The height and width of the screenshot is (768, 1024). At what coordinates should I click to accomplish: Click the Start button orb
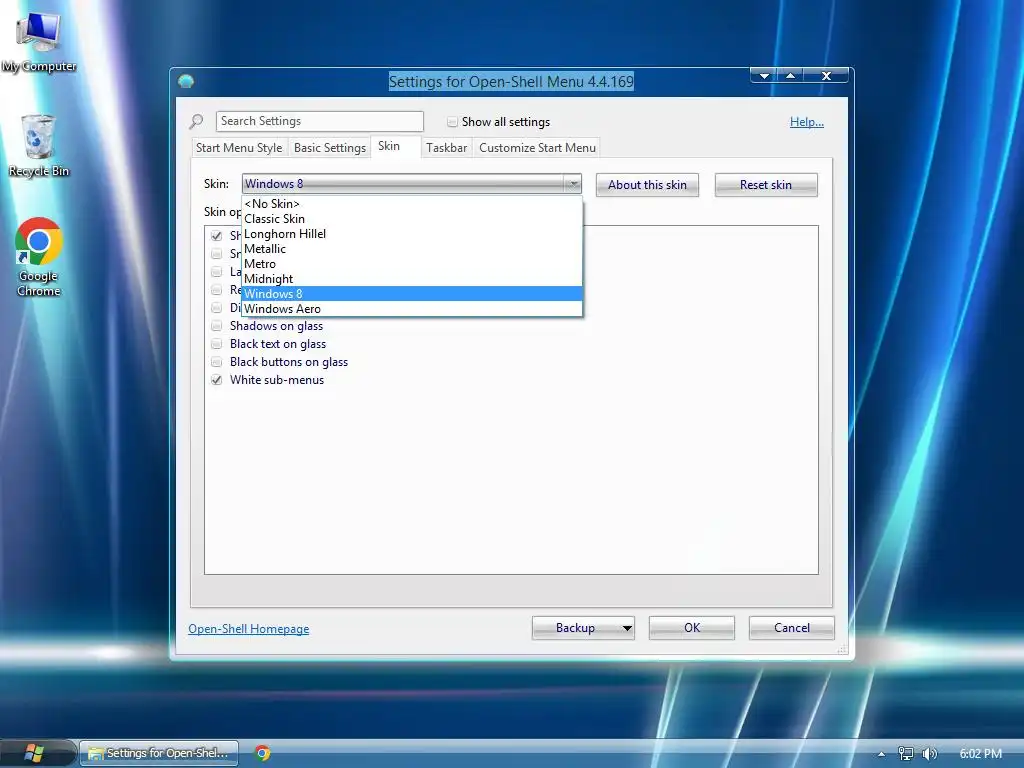[34, 753]
